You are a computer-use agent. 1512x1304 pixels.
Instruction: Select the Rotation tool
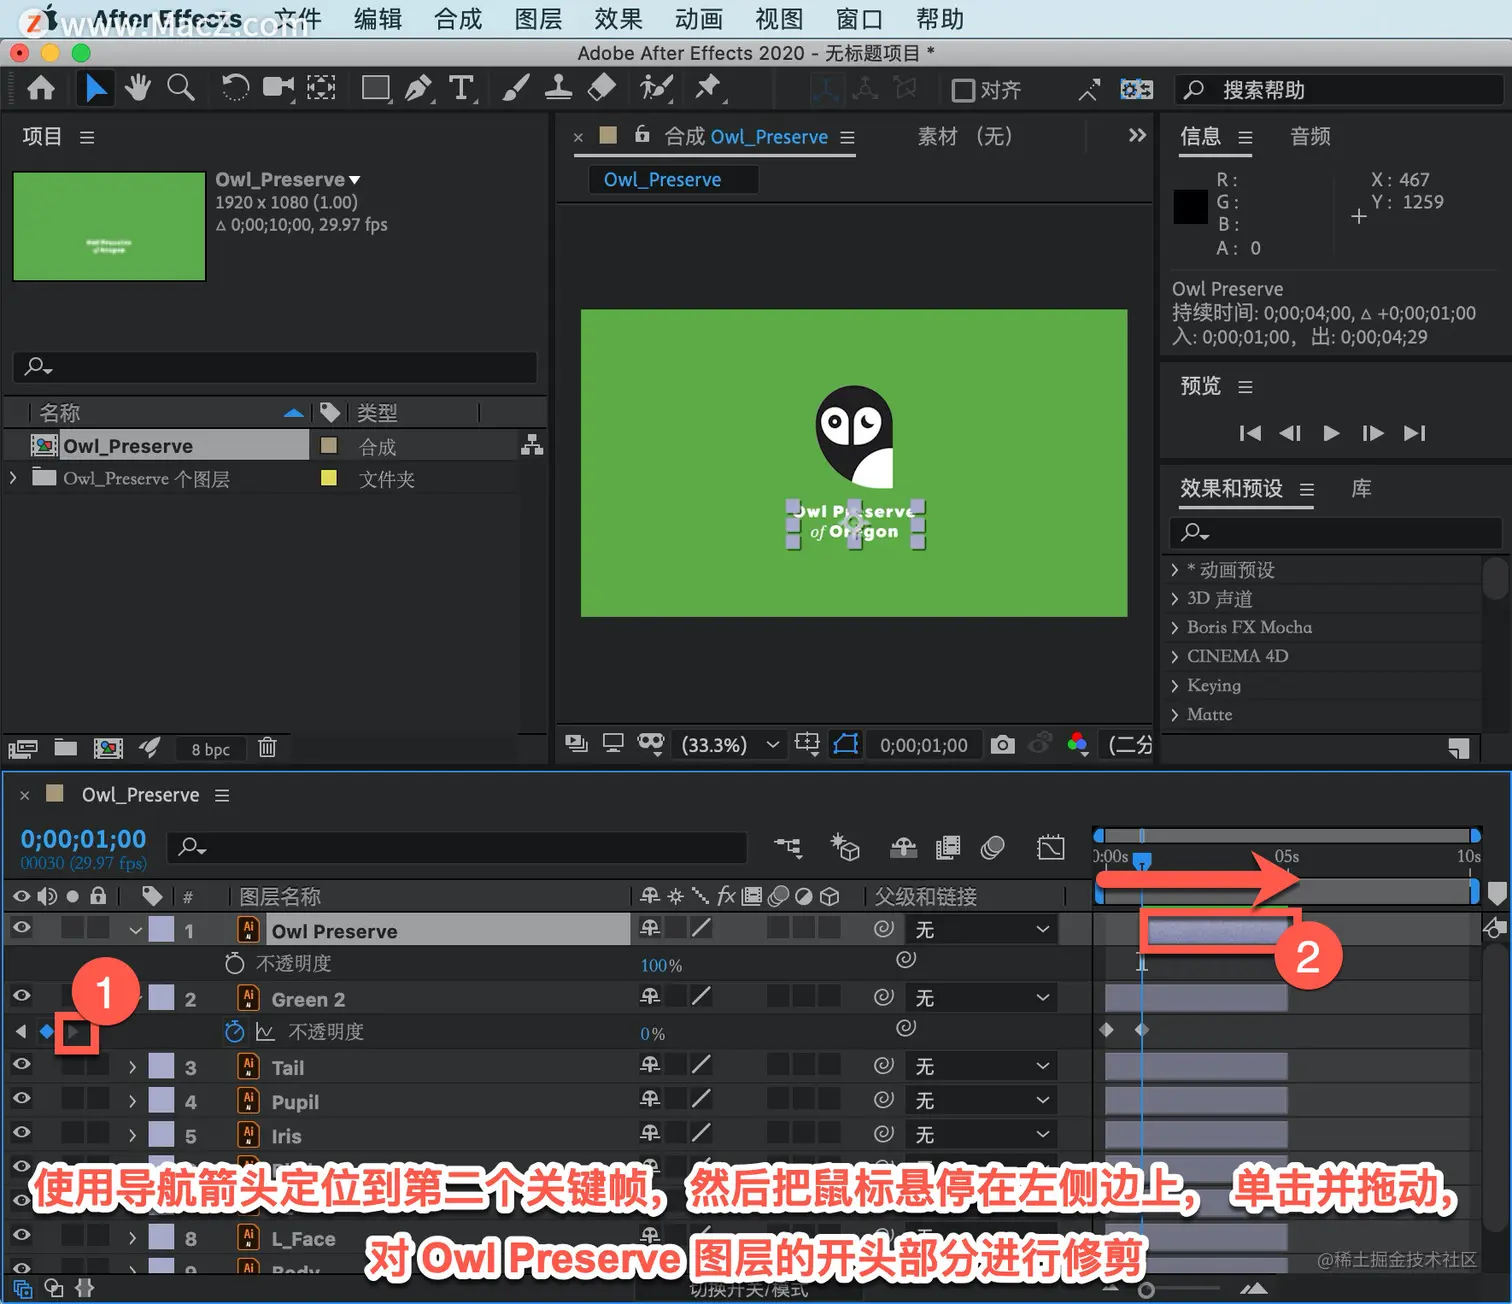pos(235,89)
